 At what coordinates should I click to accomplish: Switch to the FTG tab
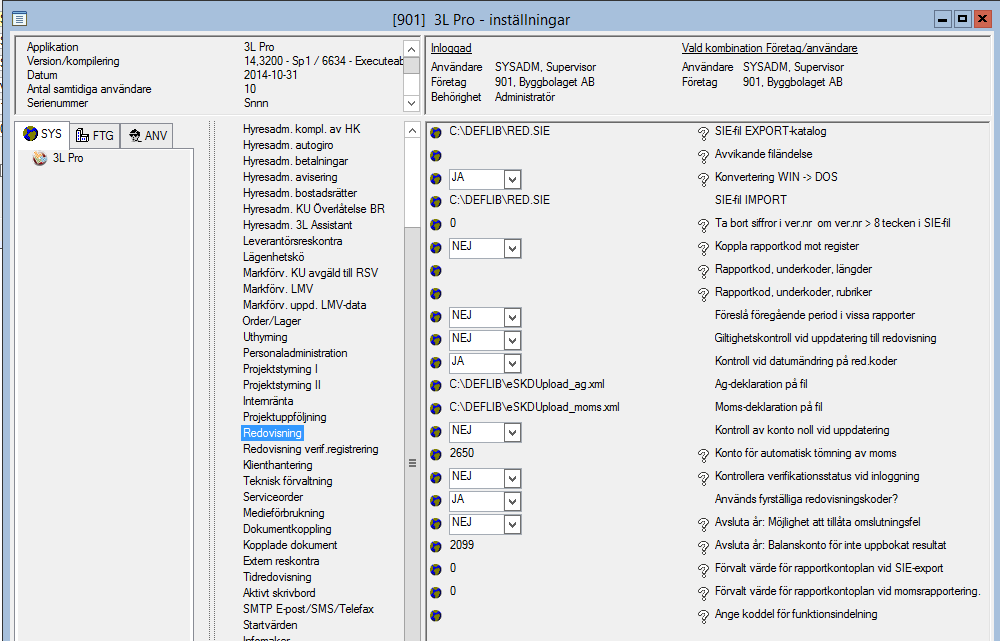tap(94, 135)
